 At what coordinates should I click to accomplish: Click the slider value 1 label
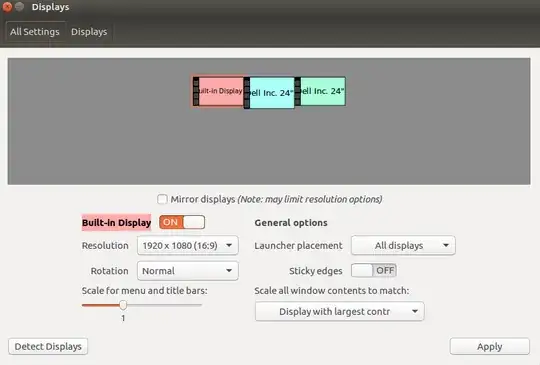point(123,318)
